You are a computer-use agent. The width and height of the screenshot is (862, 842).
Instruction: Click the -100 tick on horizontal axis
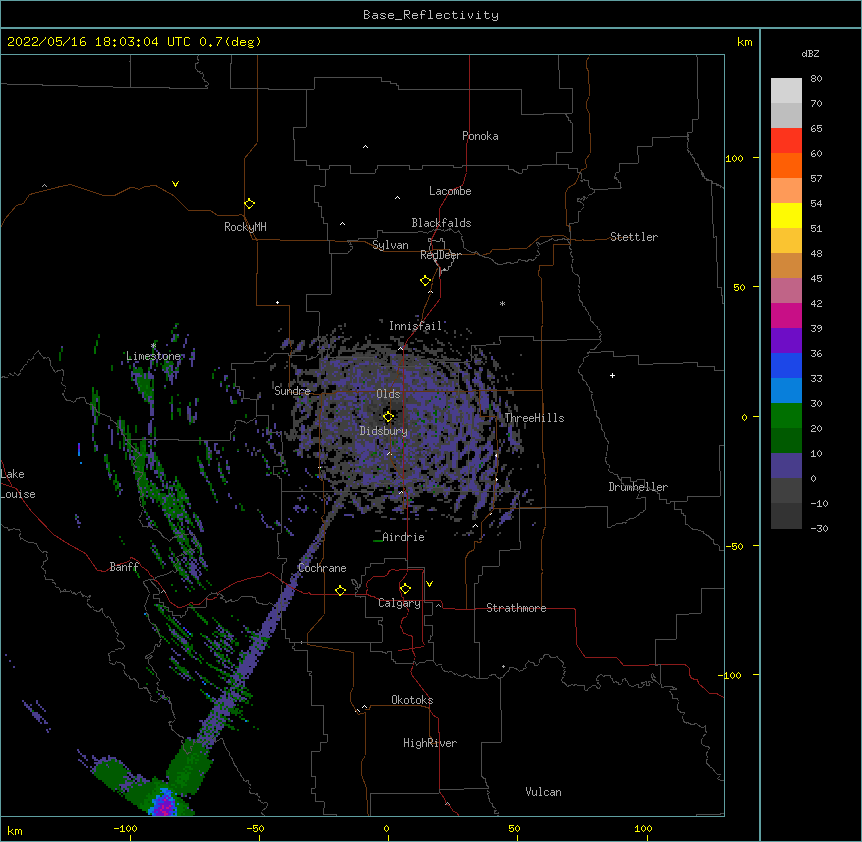coord(125,829)
